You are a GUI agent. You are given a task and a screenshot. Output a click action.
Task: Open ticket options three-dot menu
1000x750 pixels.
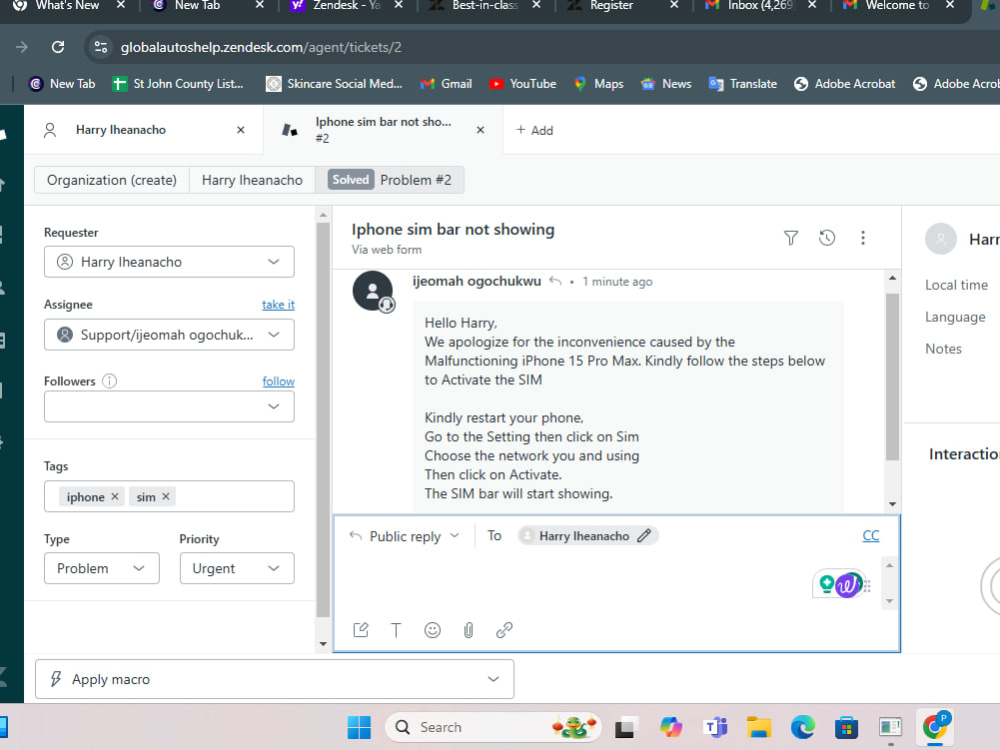coord(863,238)
